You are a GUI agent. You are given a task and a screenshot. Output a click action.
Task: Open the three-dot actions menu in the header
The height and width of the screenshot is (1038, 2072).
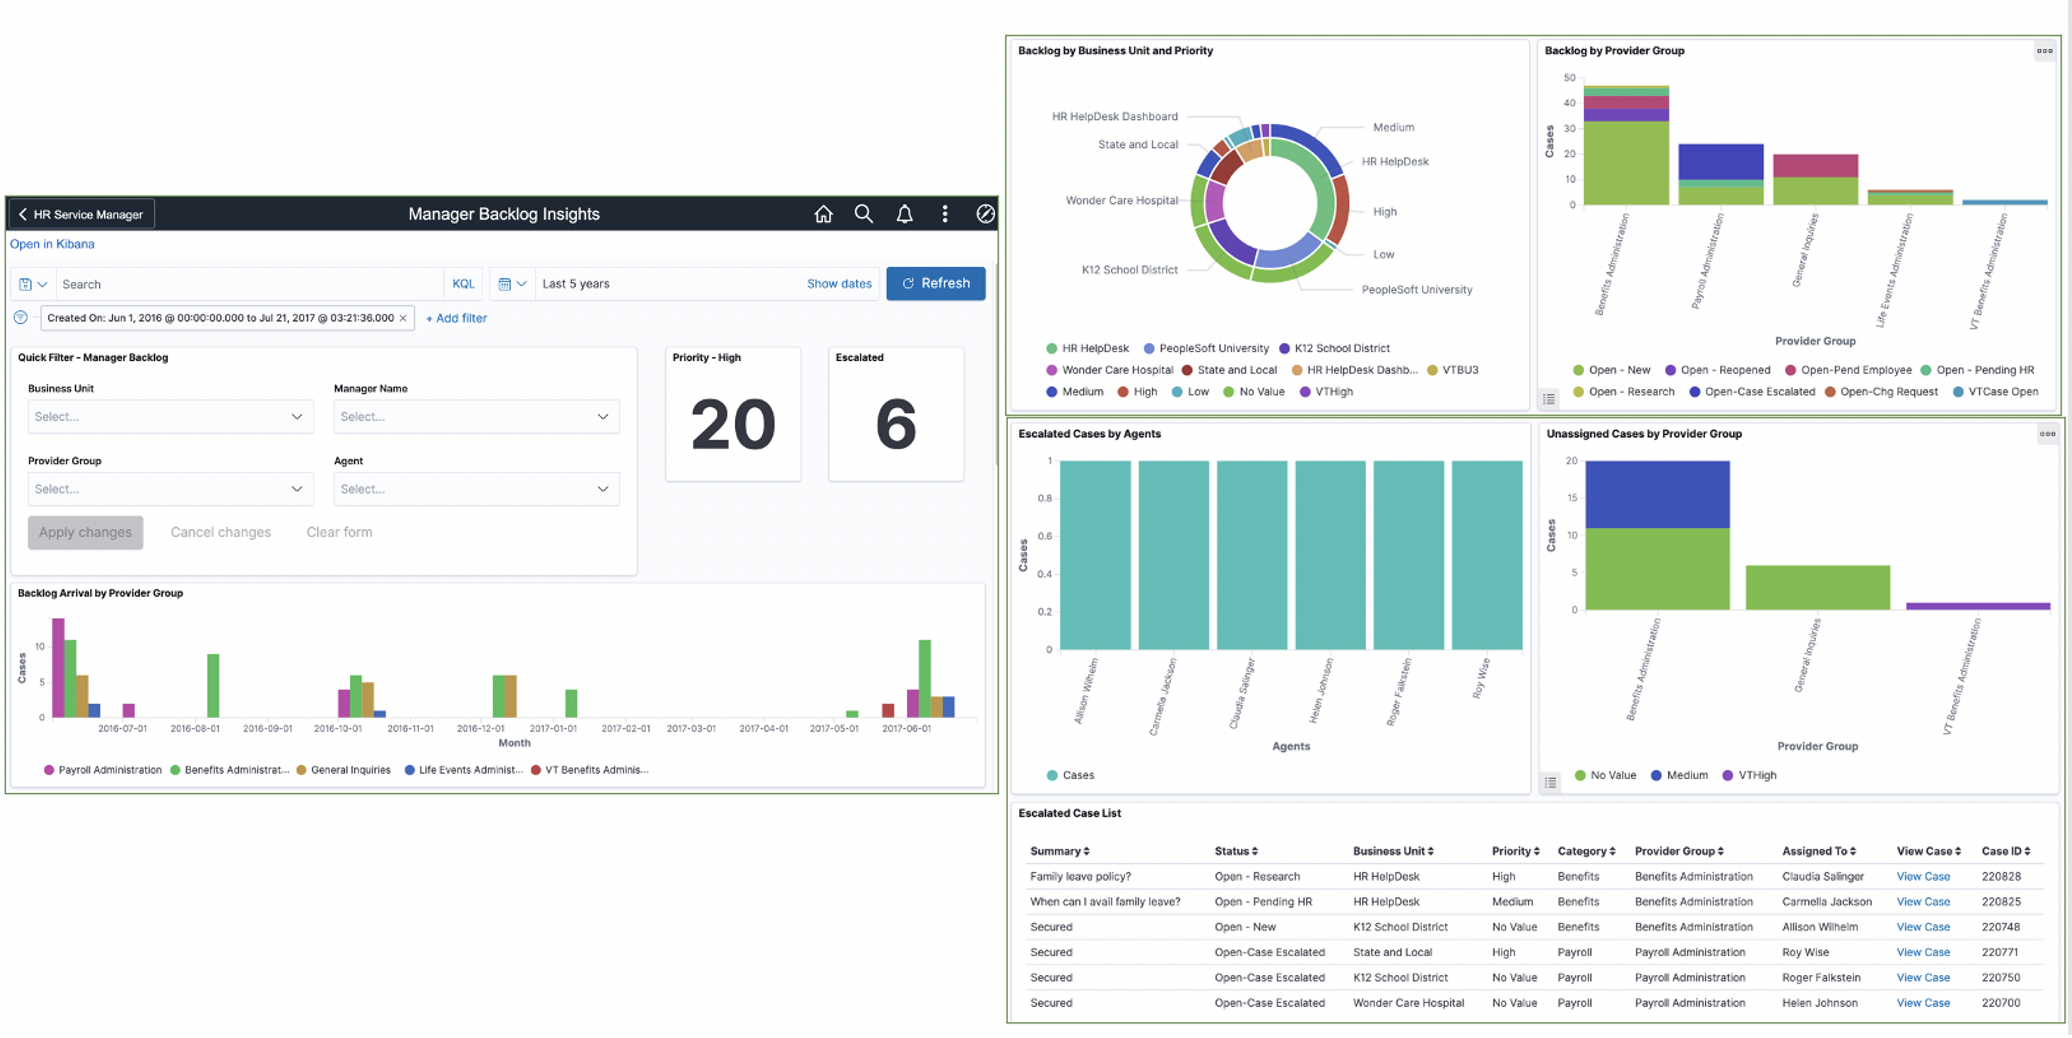click(944, 213)
